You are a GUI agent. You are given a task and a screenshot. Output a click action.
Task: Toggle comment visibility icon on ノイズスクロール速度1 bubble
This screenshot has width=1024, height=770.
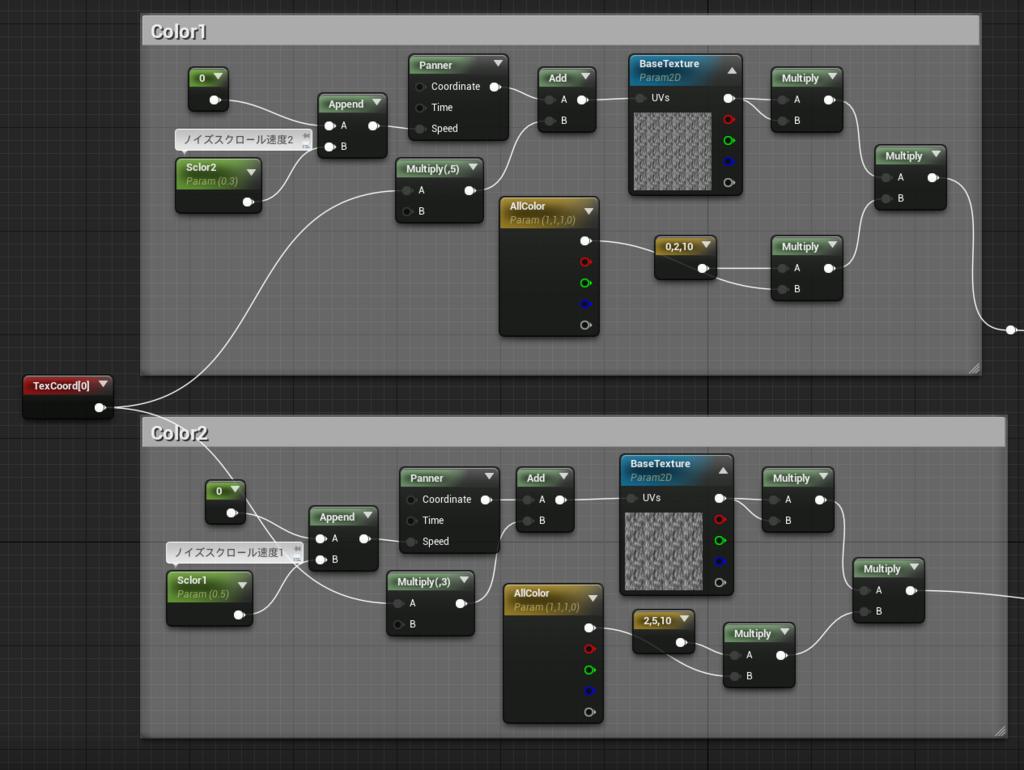pos(297,558)
